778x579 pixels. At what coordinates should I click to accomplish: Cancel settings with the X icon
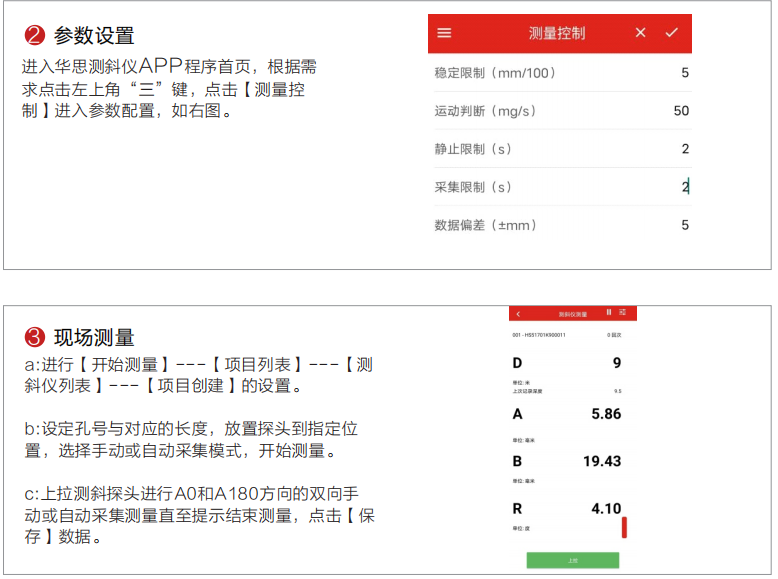641,33
